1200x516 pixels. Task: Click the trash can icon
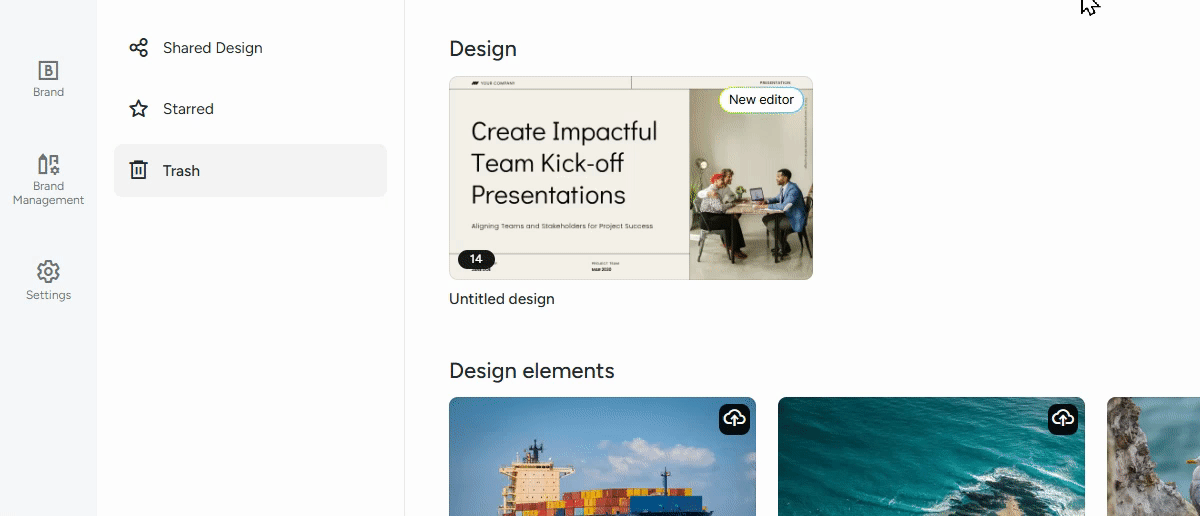click(x=139, y=171)
